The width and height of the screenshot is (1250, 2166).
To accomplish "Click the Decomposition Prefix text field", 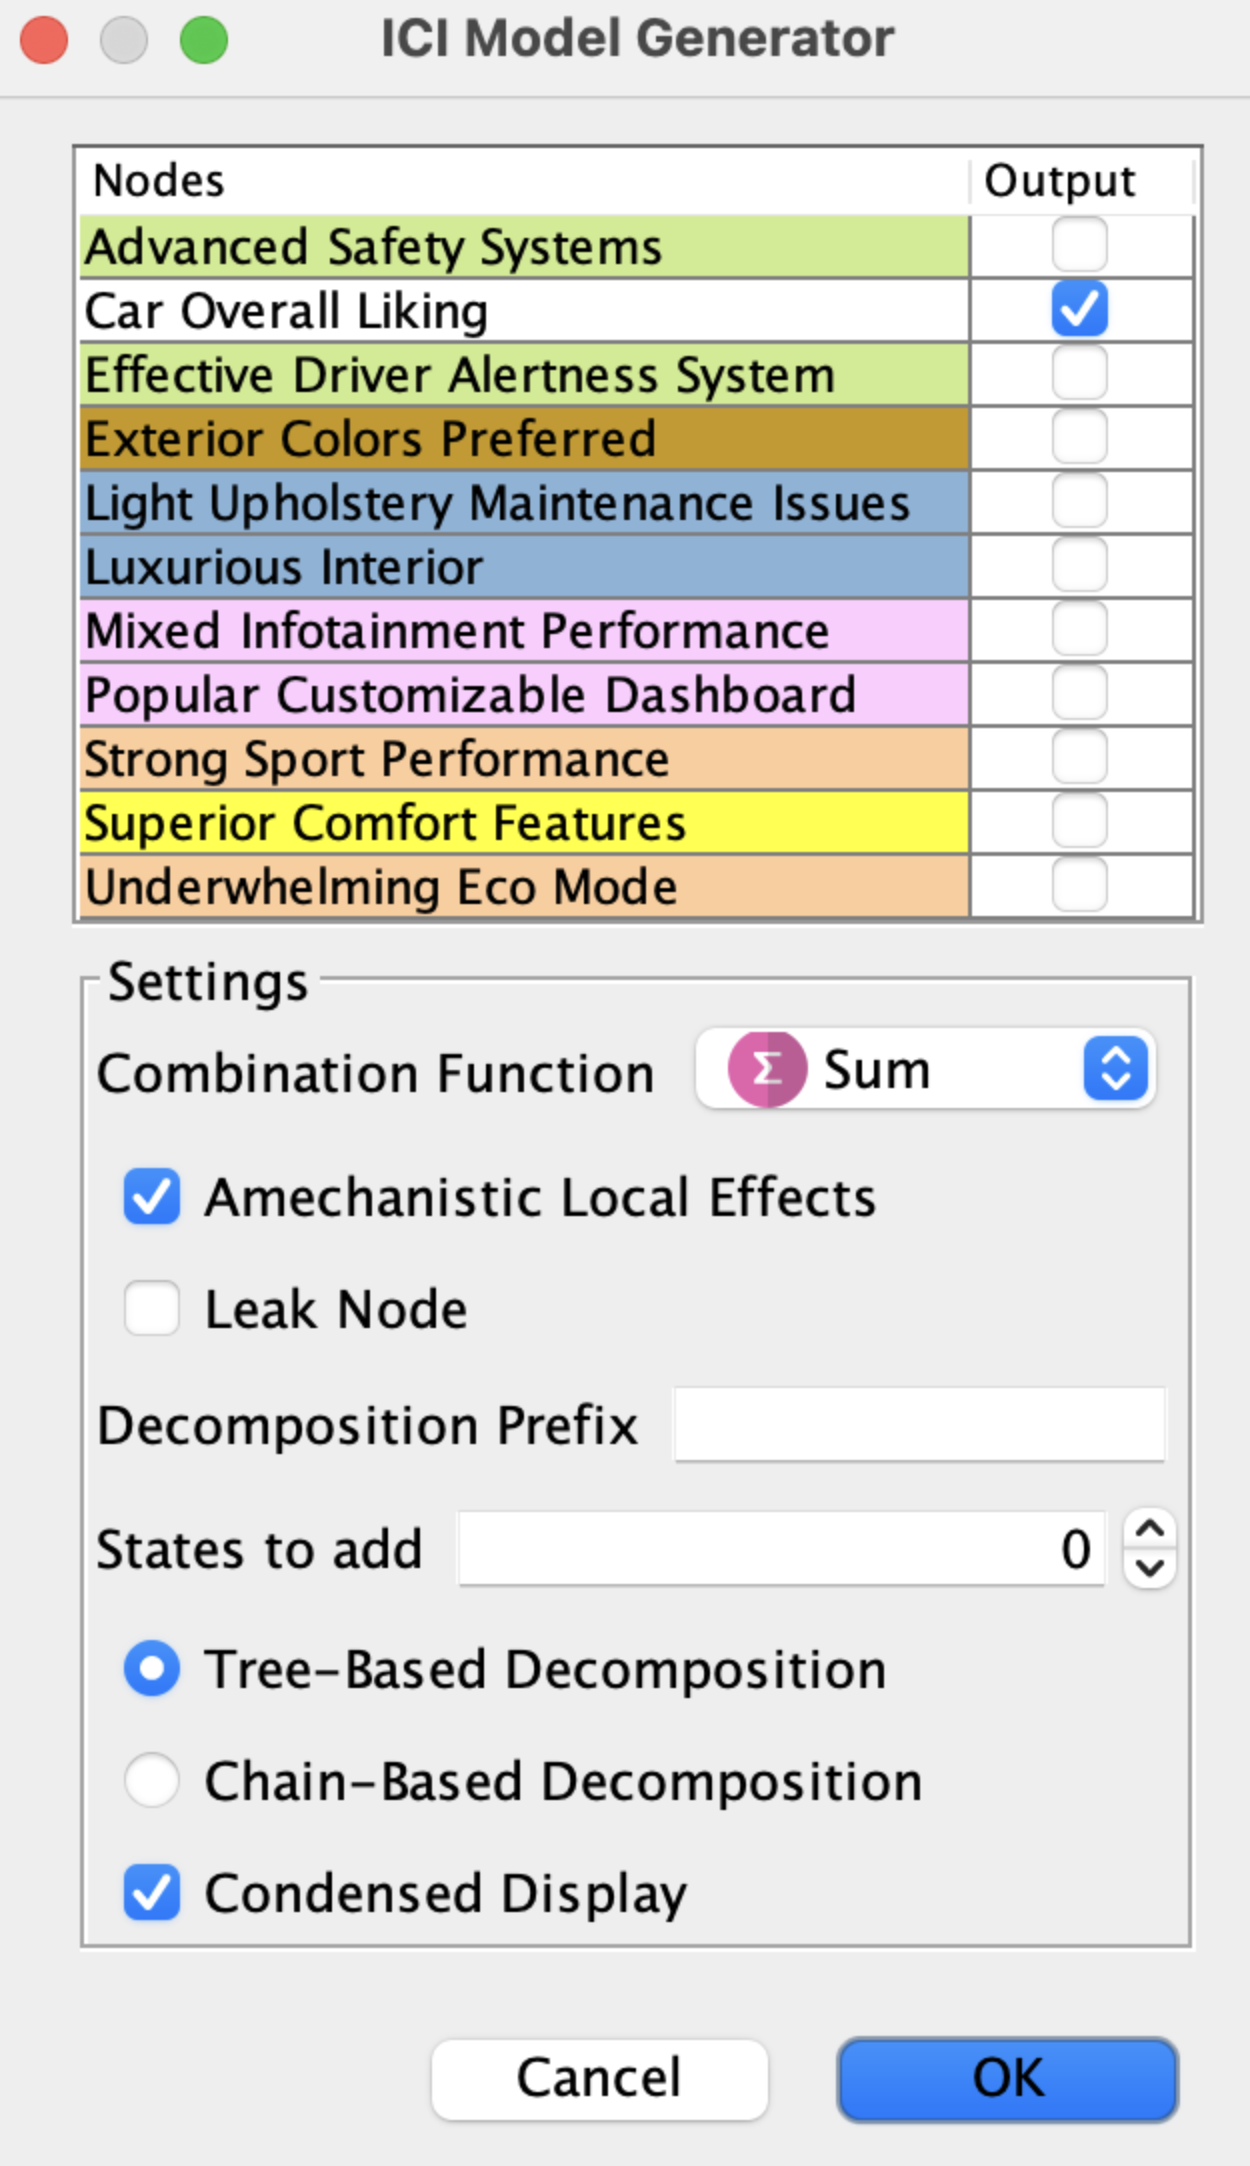I will point(920,1424).
